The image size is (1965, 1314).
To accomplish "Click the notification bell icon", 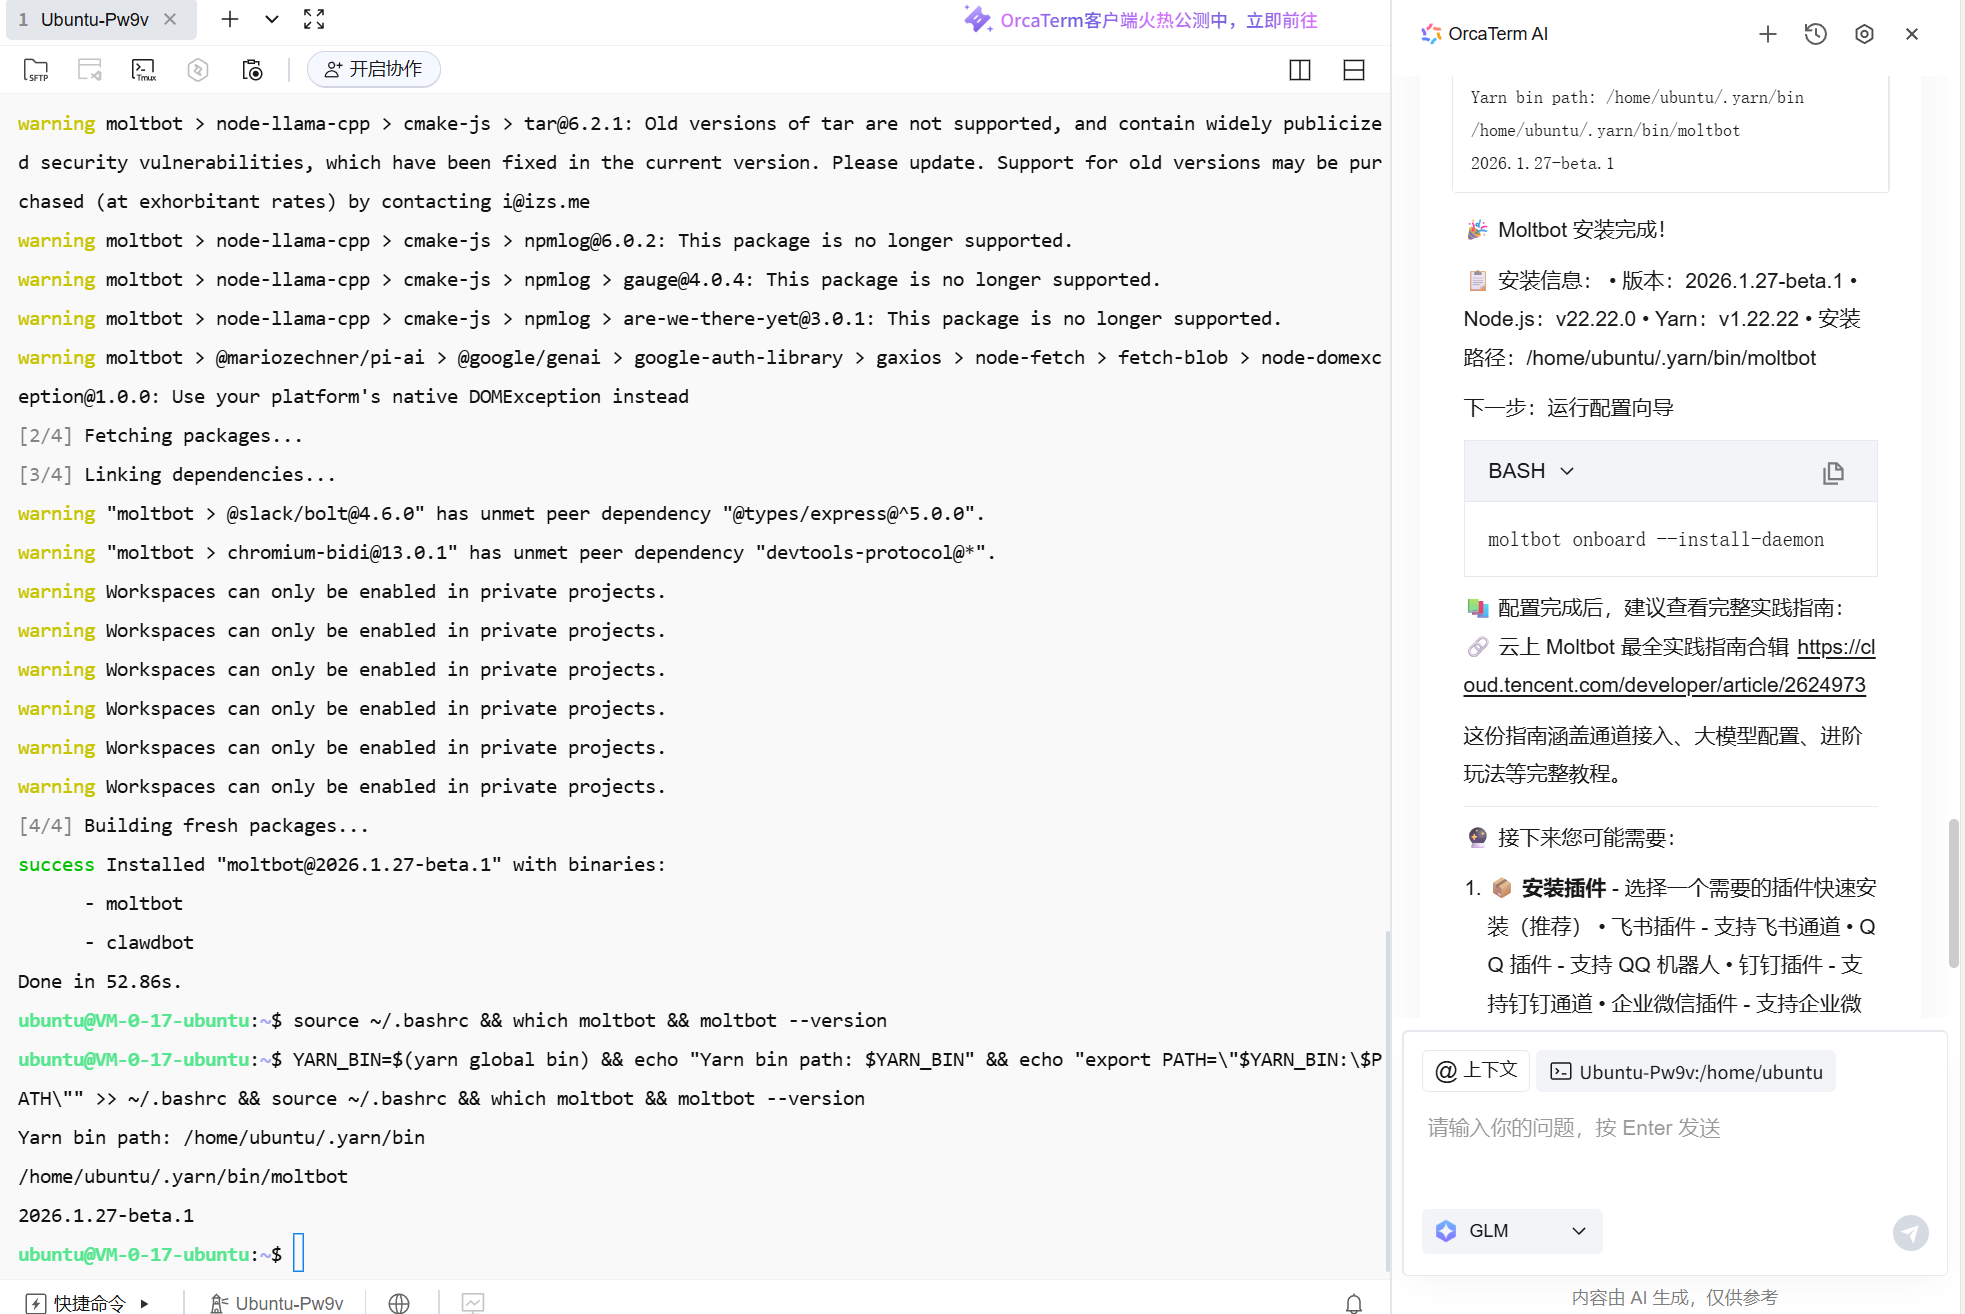I will (x=1354, y=1303).
